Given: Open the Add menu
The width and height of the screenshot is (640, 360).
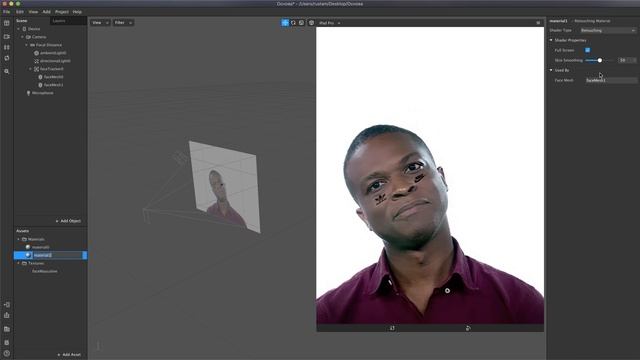Looking at the screenshot, I should point(47,12).
